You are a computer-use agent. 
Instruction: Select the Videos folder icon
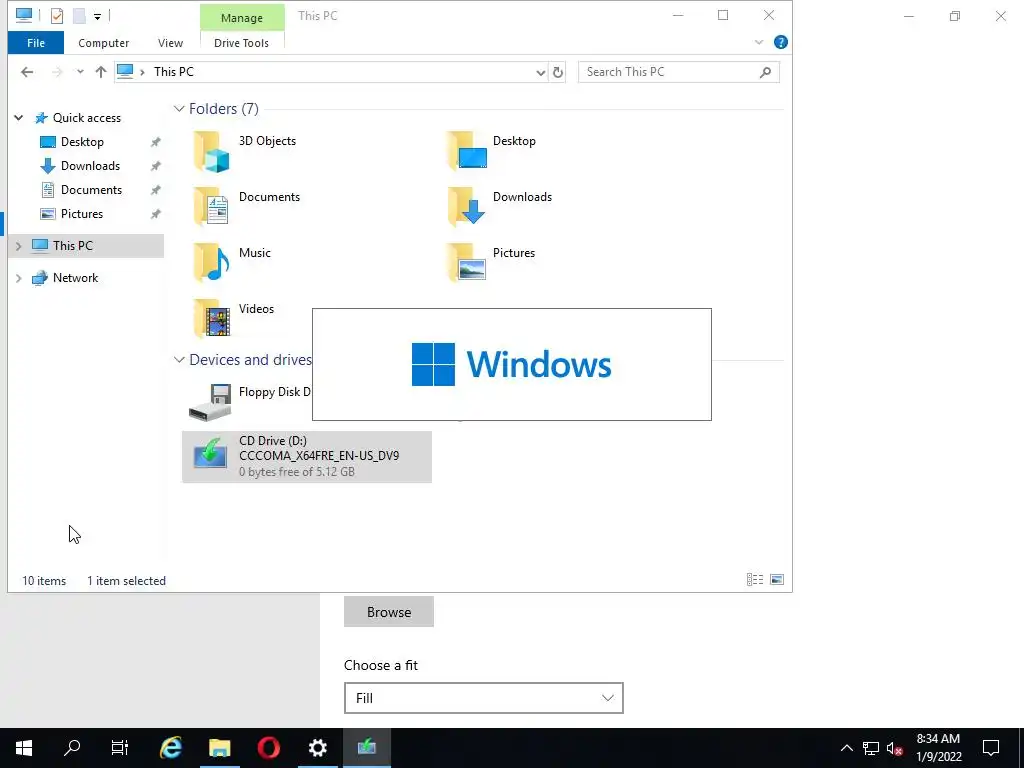[211, 319]
